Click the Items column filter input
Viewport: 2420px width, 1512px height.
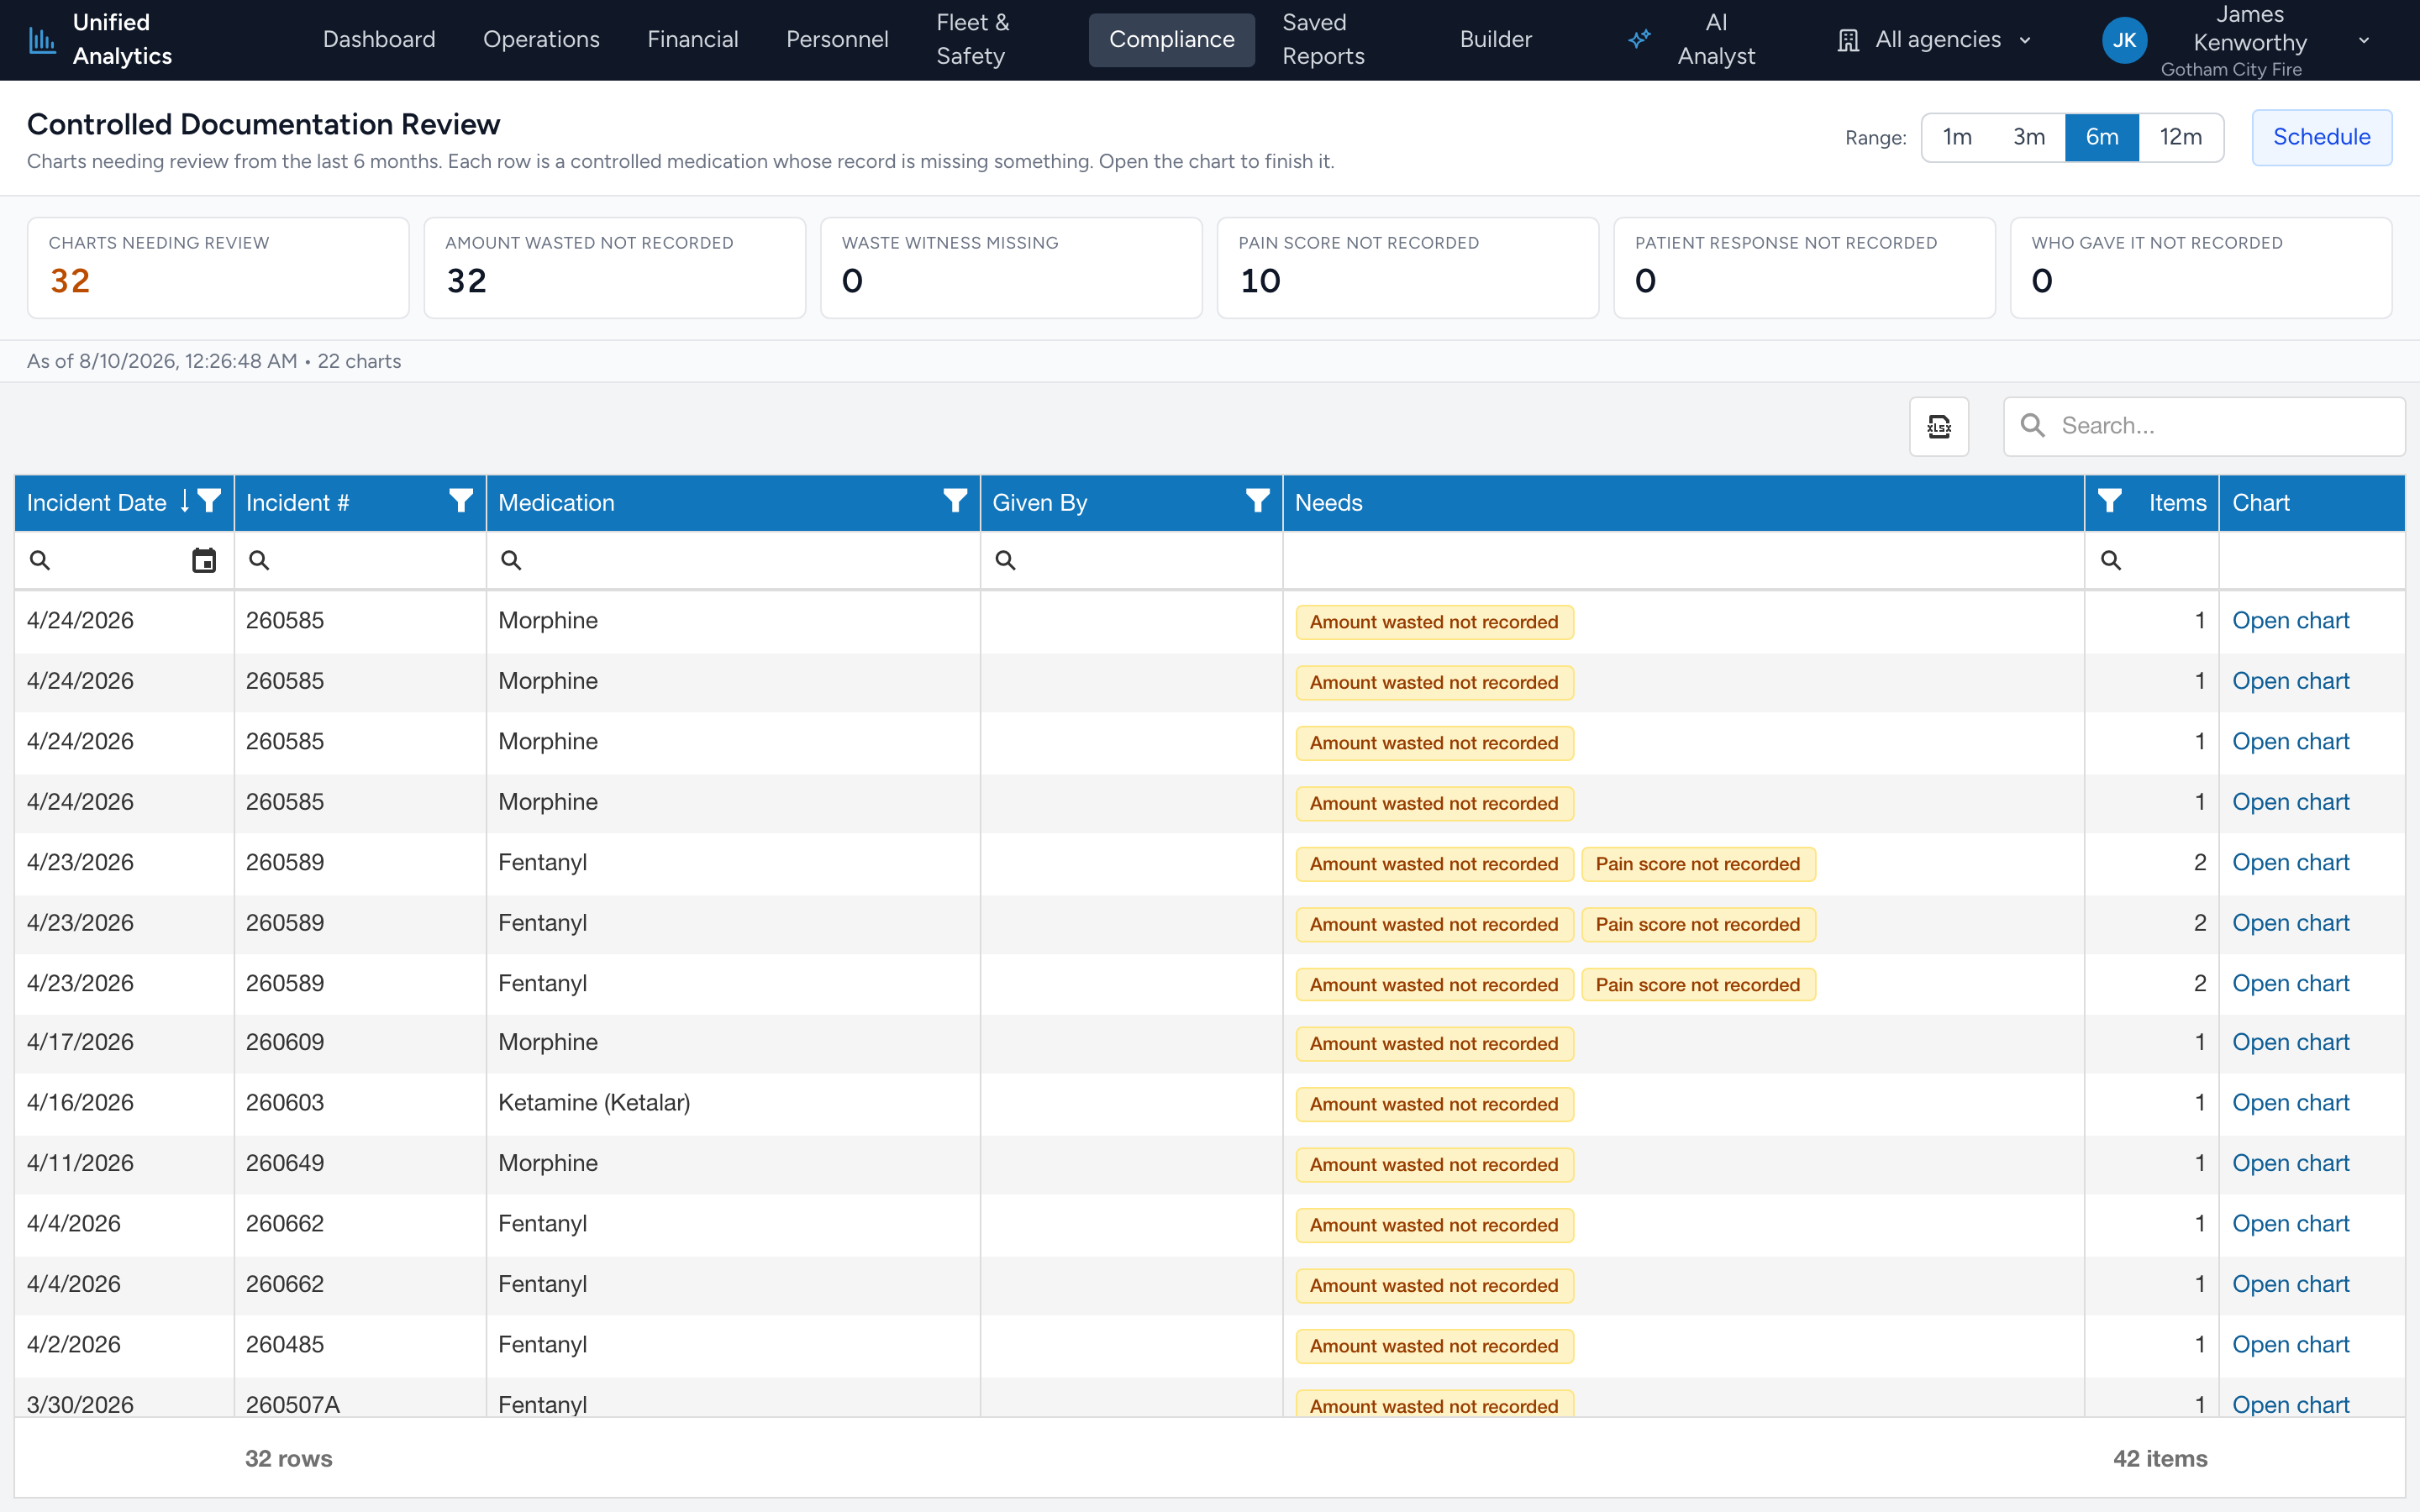point(2151,560)
